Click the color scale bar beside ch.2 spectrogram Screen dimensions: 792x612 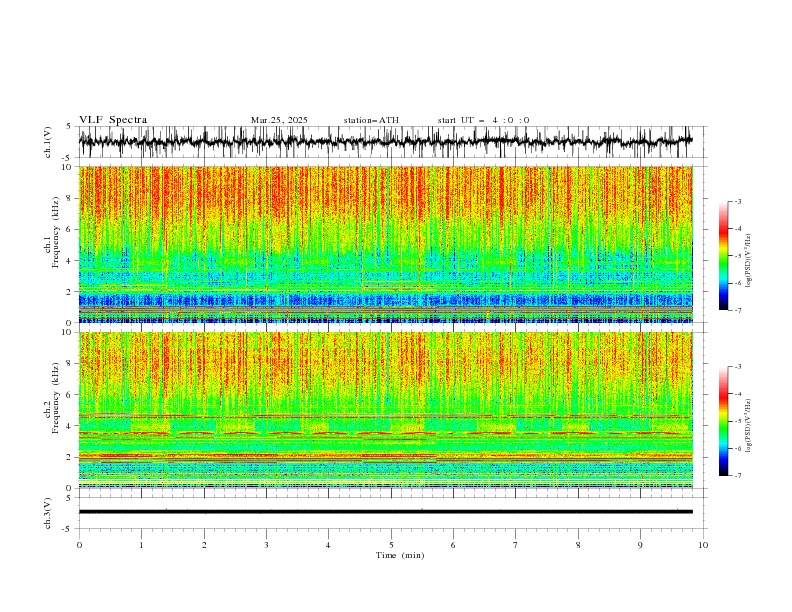point(723,421)
